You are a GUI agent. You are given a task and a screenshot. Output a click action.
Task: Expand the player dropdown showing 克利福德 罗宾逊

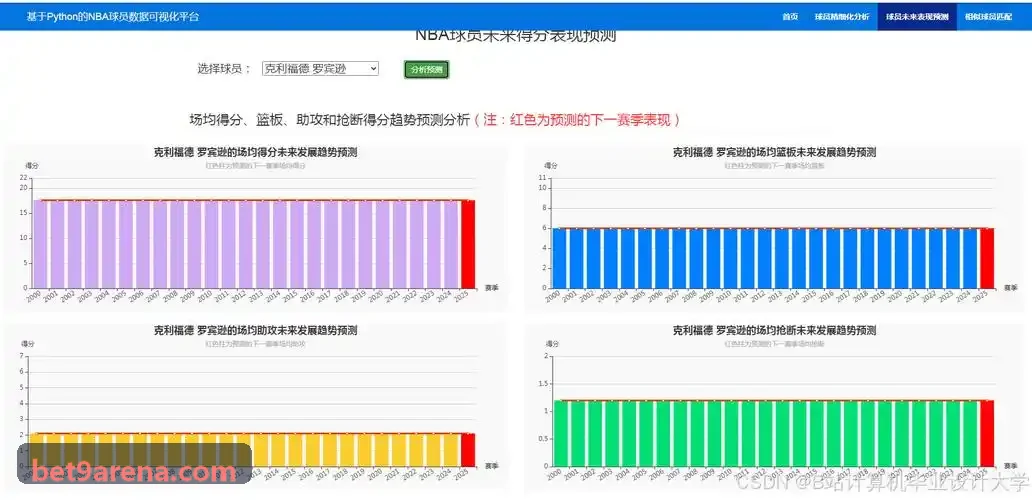(321, 68)
